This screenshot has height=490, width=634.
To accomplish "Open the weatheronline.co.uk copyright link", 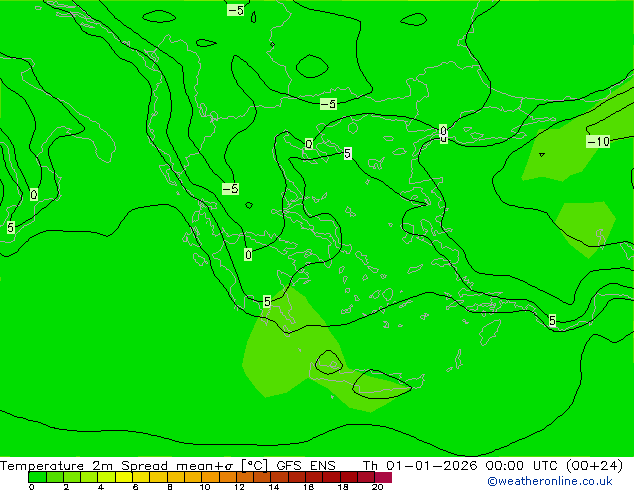I will pos(550,481).
